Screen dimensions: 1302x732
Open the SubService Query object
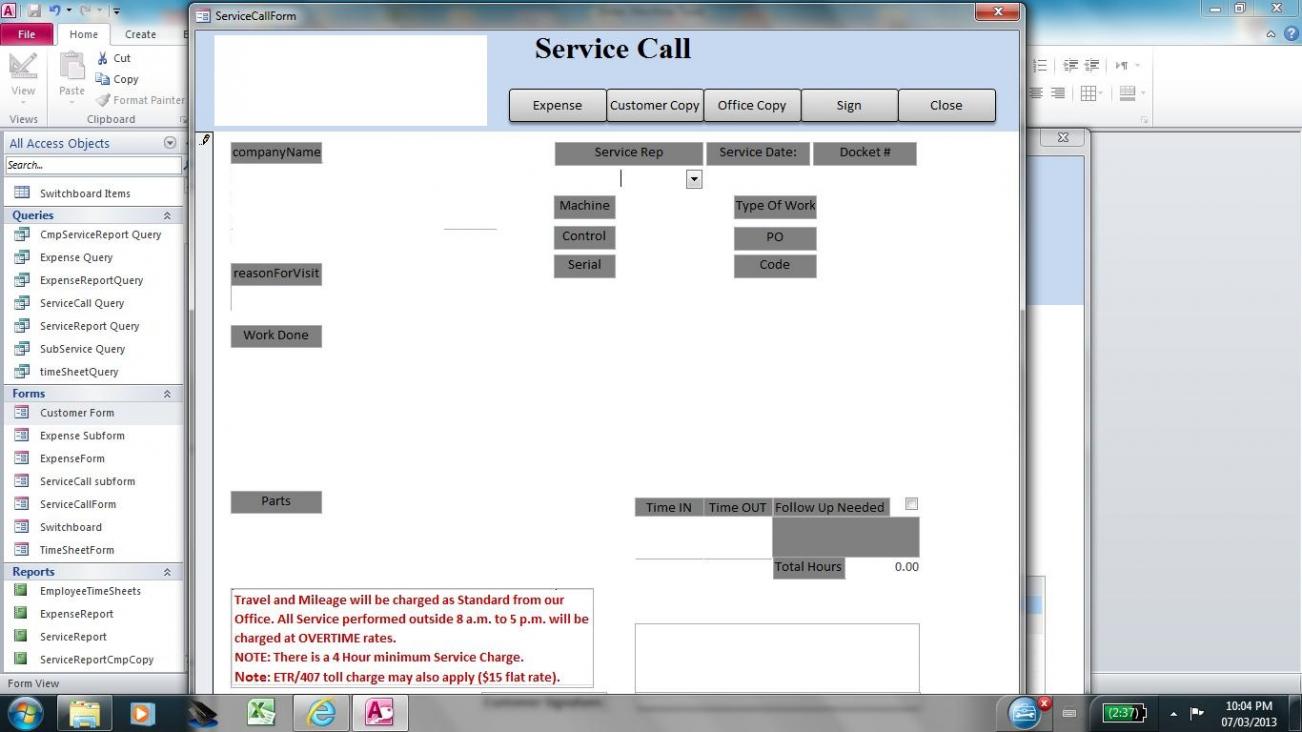pos(82,349)
